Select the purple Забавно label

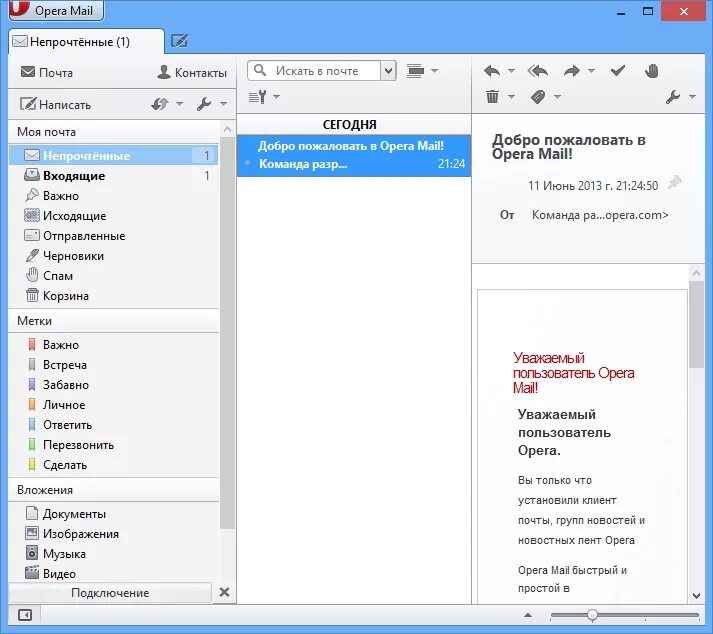click(x=113, y=385)
